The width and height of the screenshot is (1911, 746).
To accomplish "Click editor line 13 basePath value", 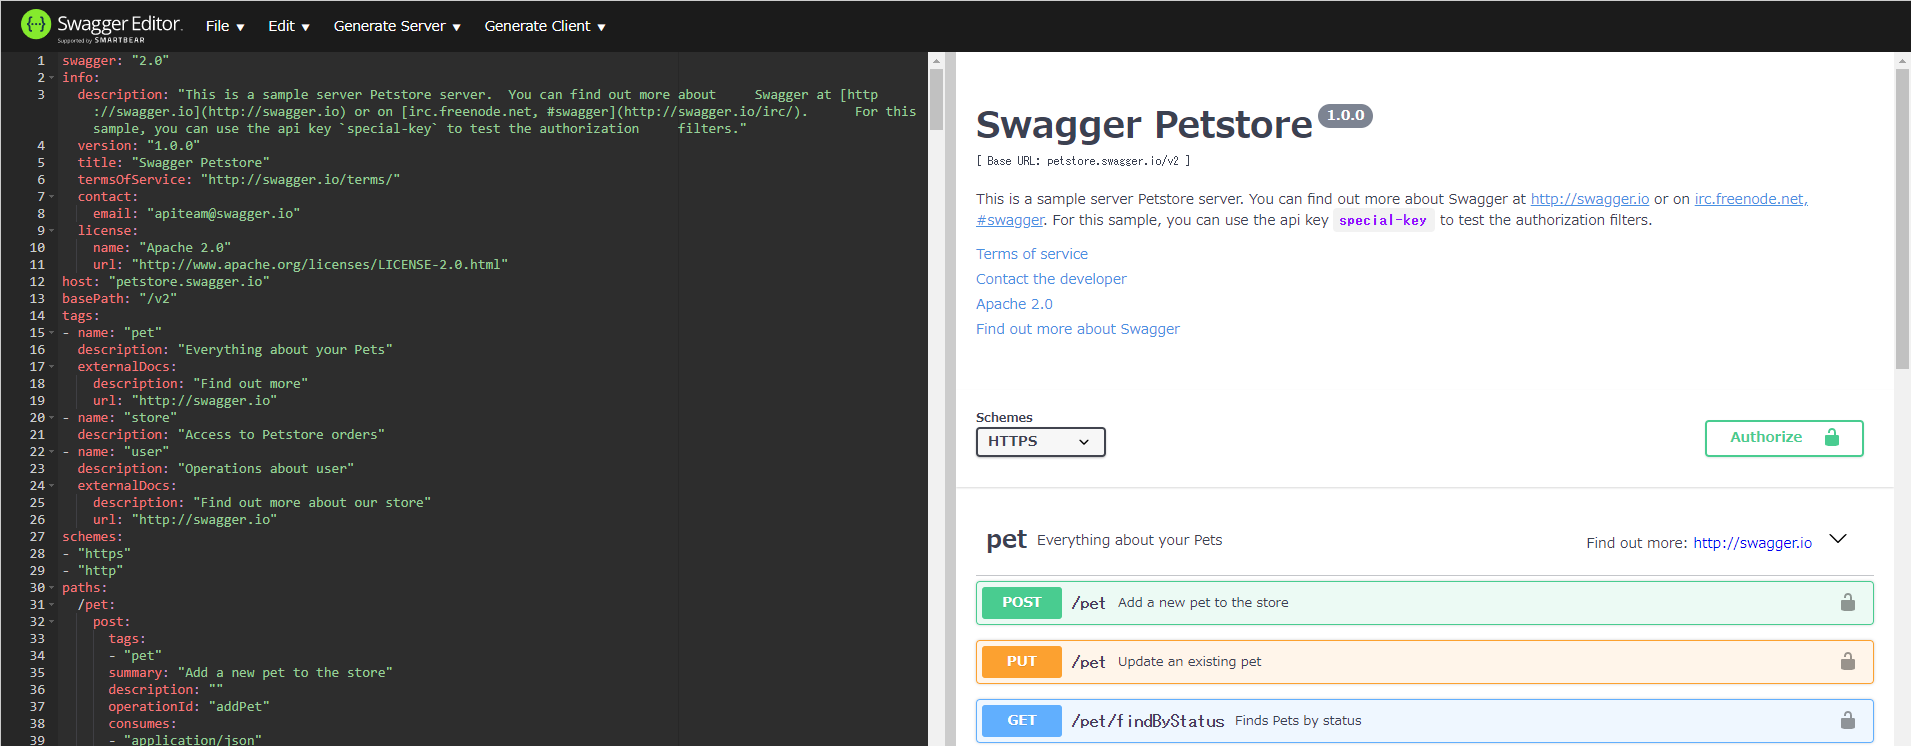I will point(158,298).
